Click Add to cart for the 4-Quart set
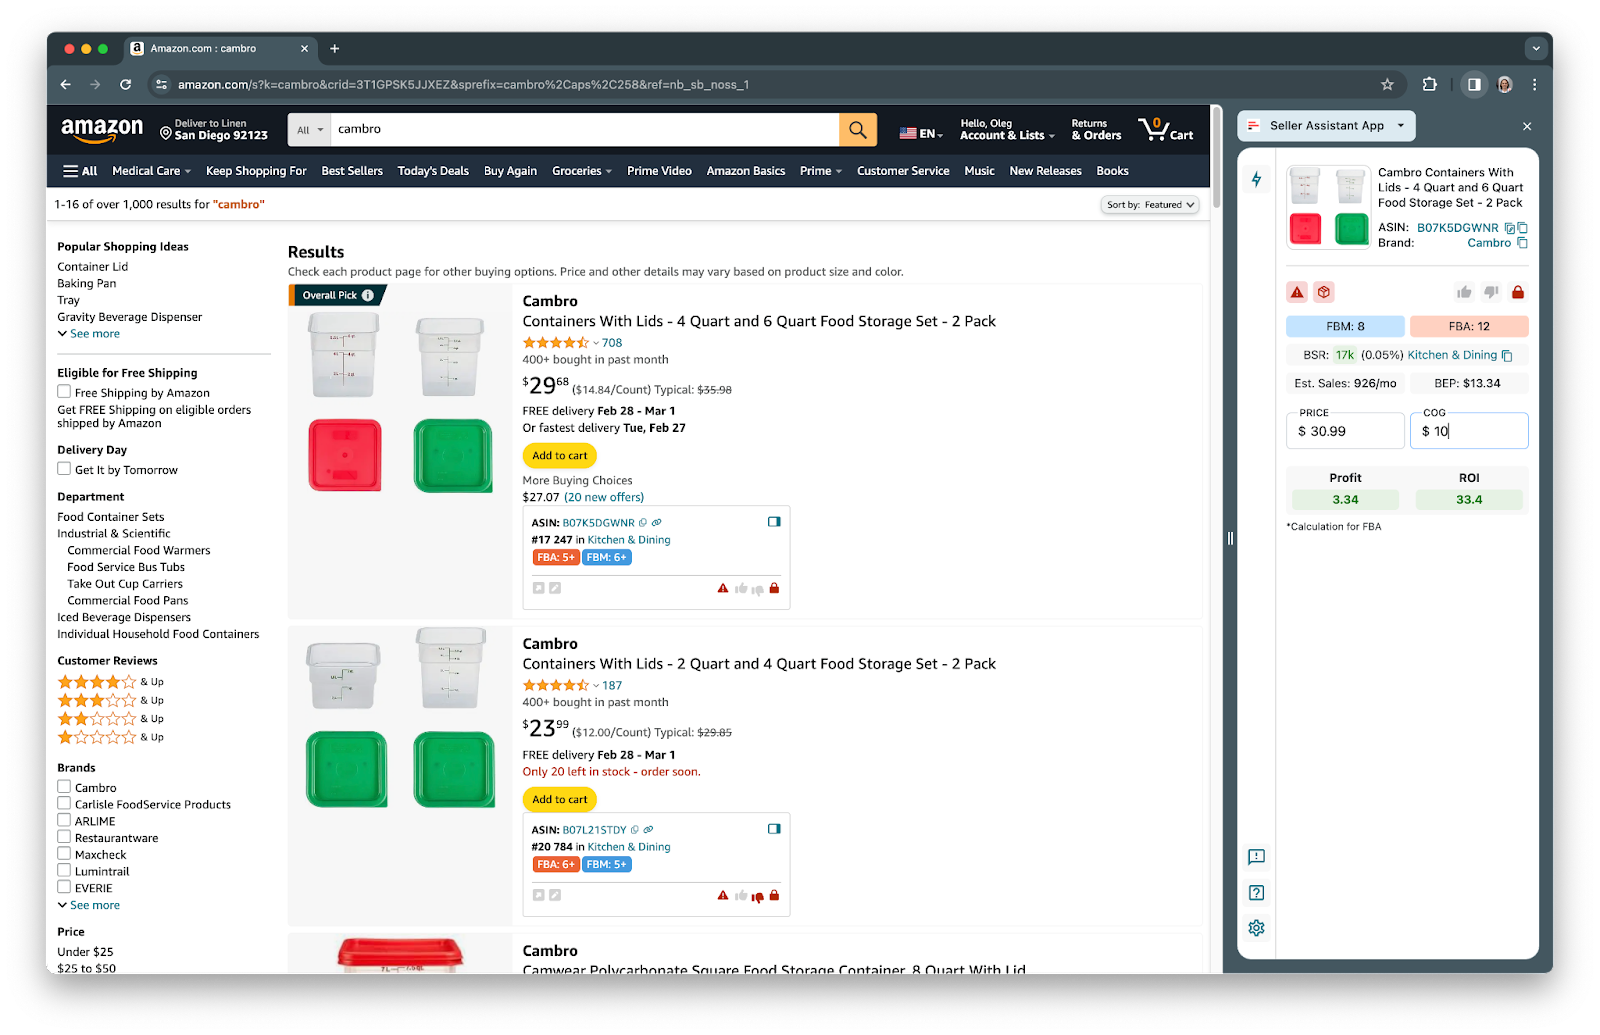Viewport: 1600px width, 1035px height. click(x=559, y=455)
